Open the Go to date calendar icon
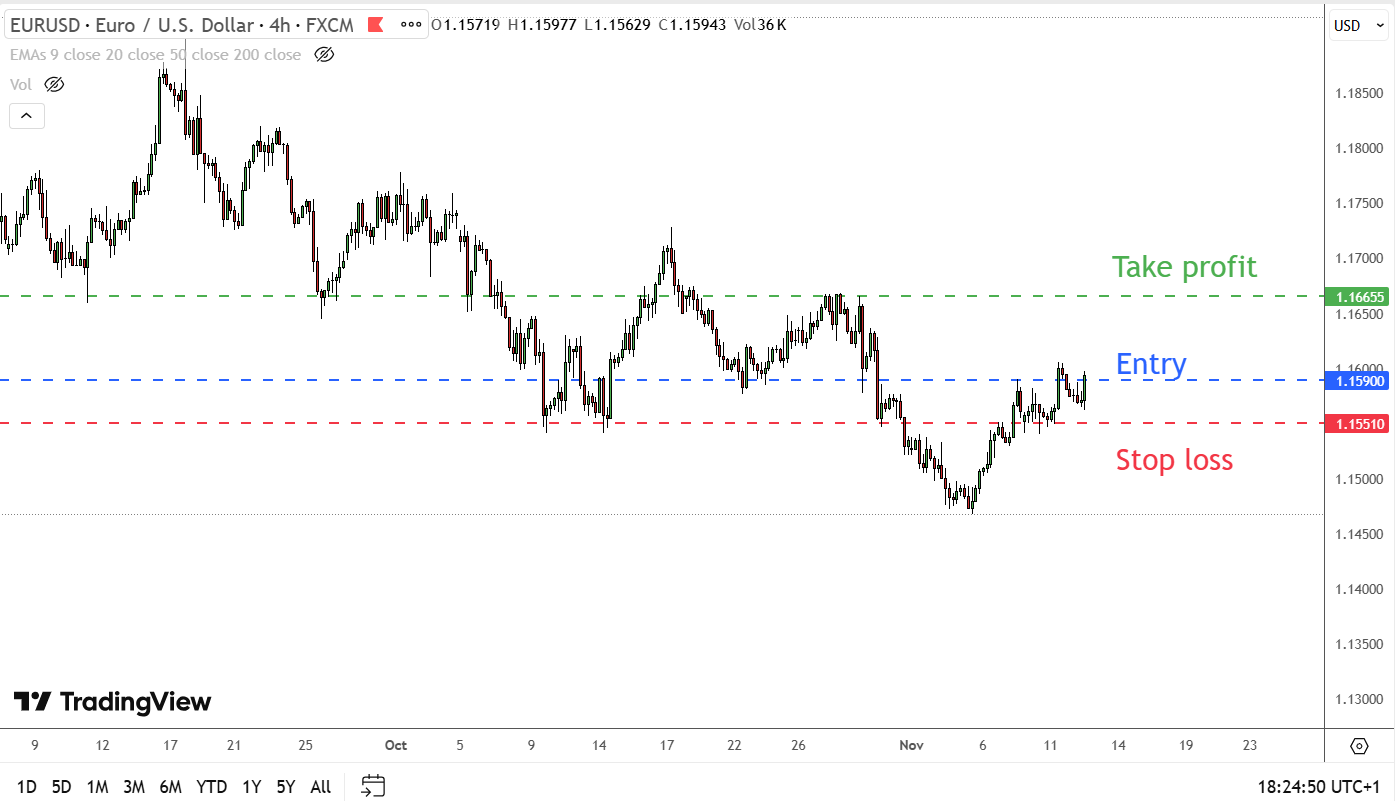The image size is (1395, 801). 372,787
